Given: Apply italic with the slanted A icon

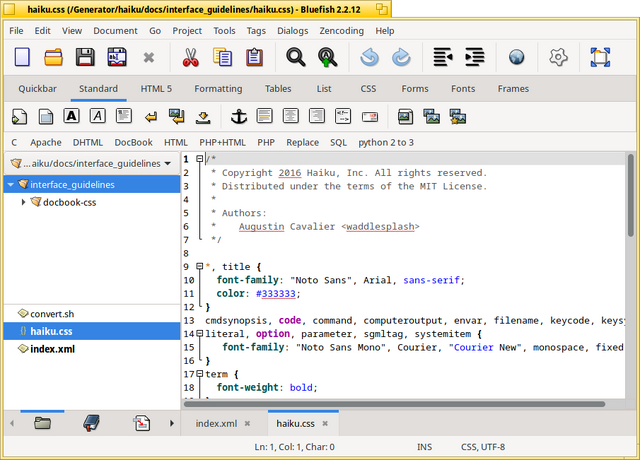Looking at the screenshot, I should (98, 116).
